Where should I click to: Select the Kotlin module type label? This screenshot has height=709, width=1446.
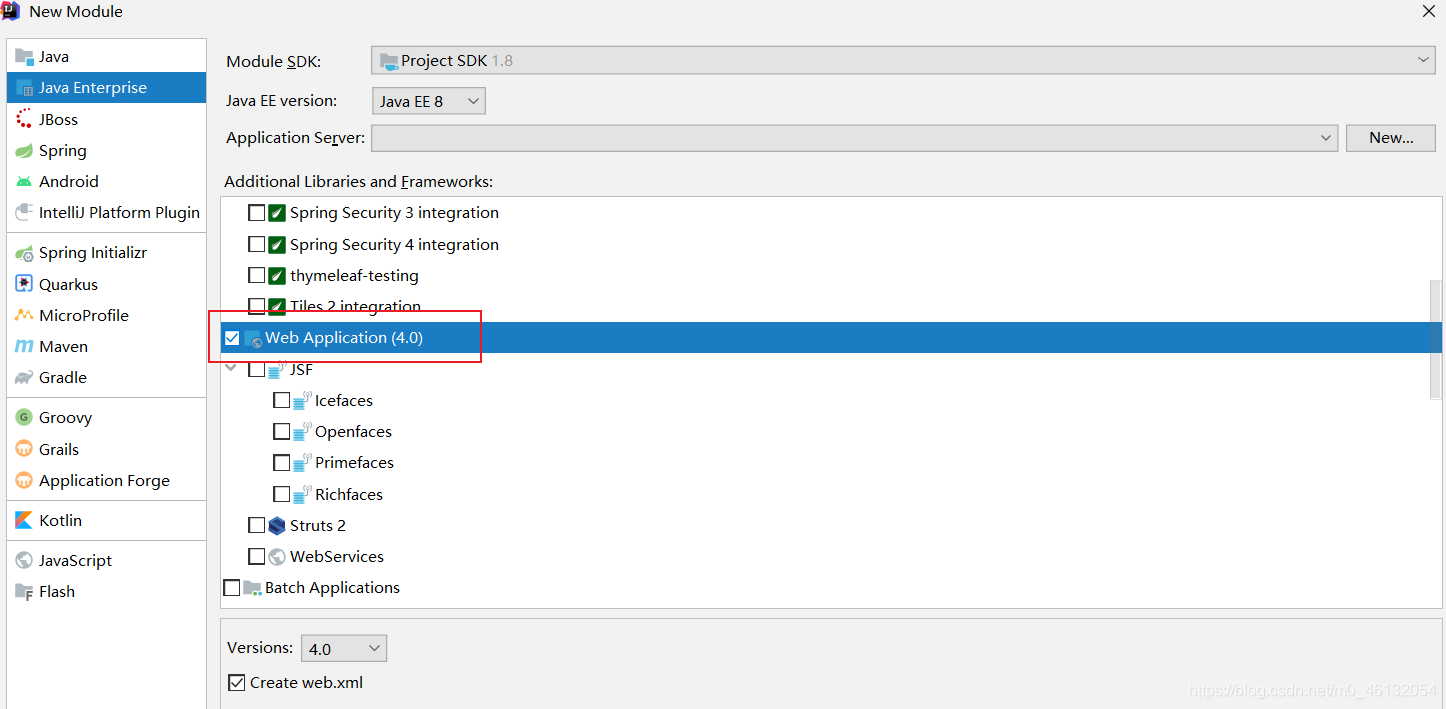[x=60, y=520]
